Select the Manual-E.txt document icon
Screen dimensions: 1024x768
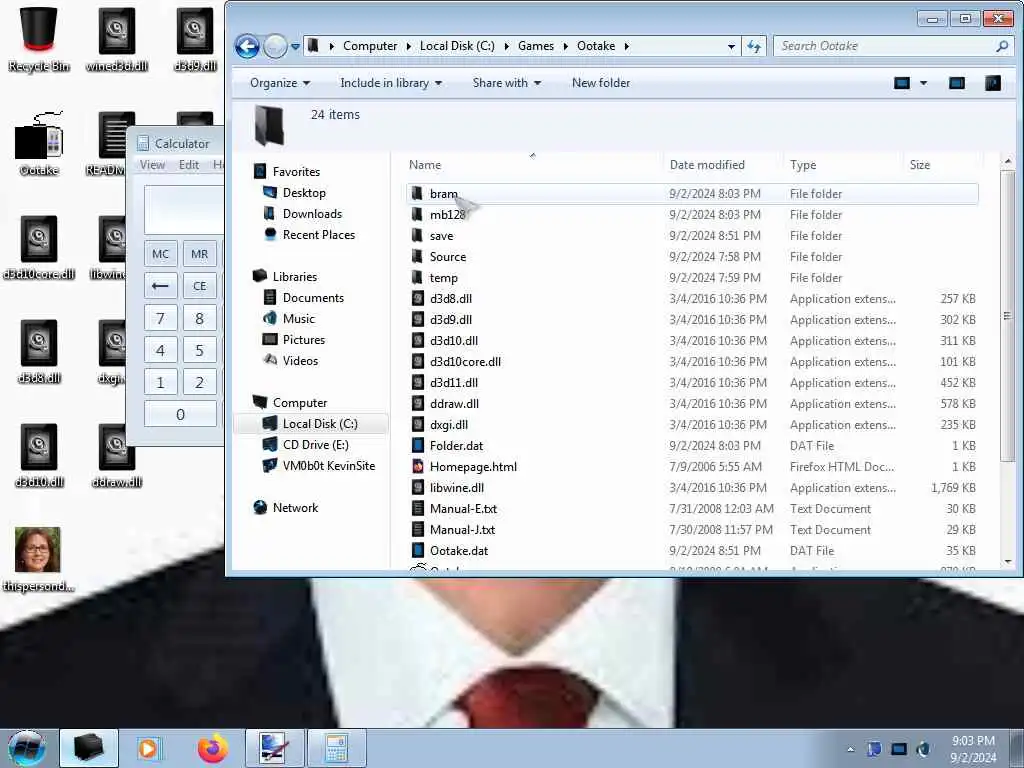pos(418,509)
